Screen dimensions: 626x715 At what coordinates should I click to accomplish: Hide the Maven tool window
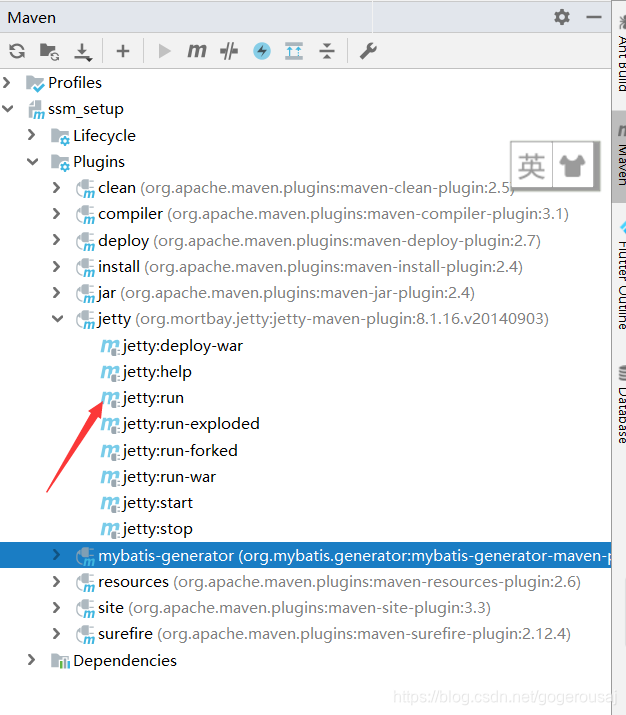coord(594,17)
